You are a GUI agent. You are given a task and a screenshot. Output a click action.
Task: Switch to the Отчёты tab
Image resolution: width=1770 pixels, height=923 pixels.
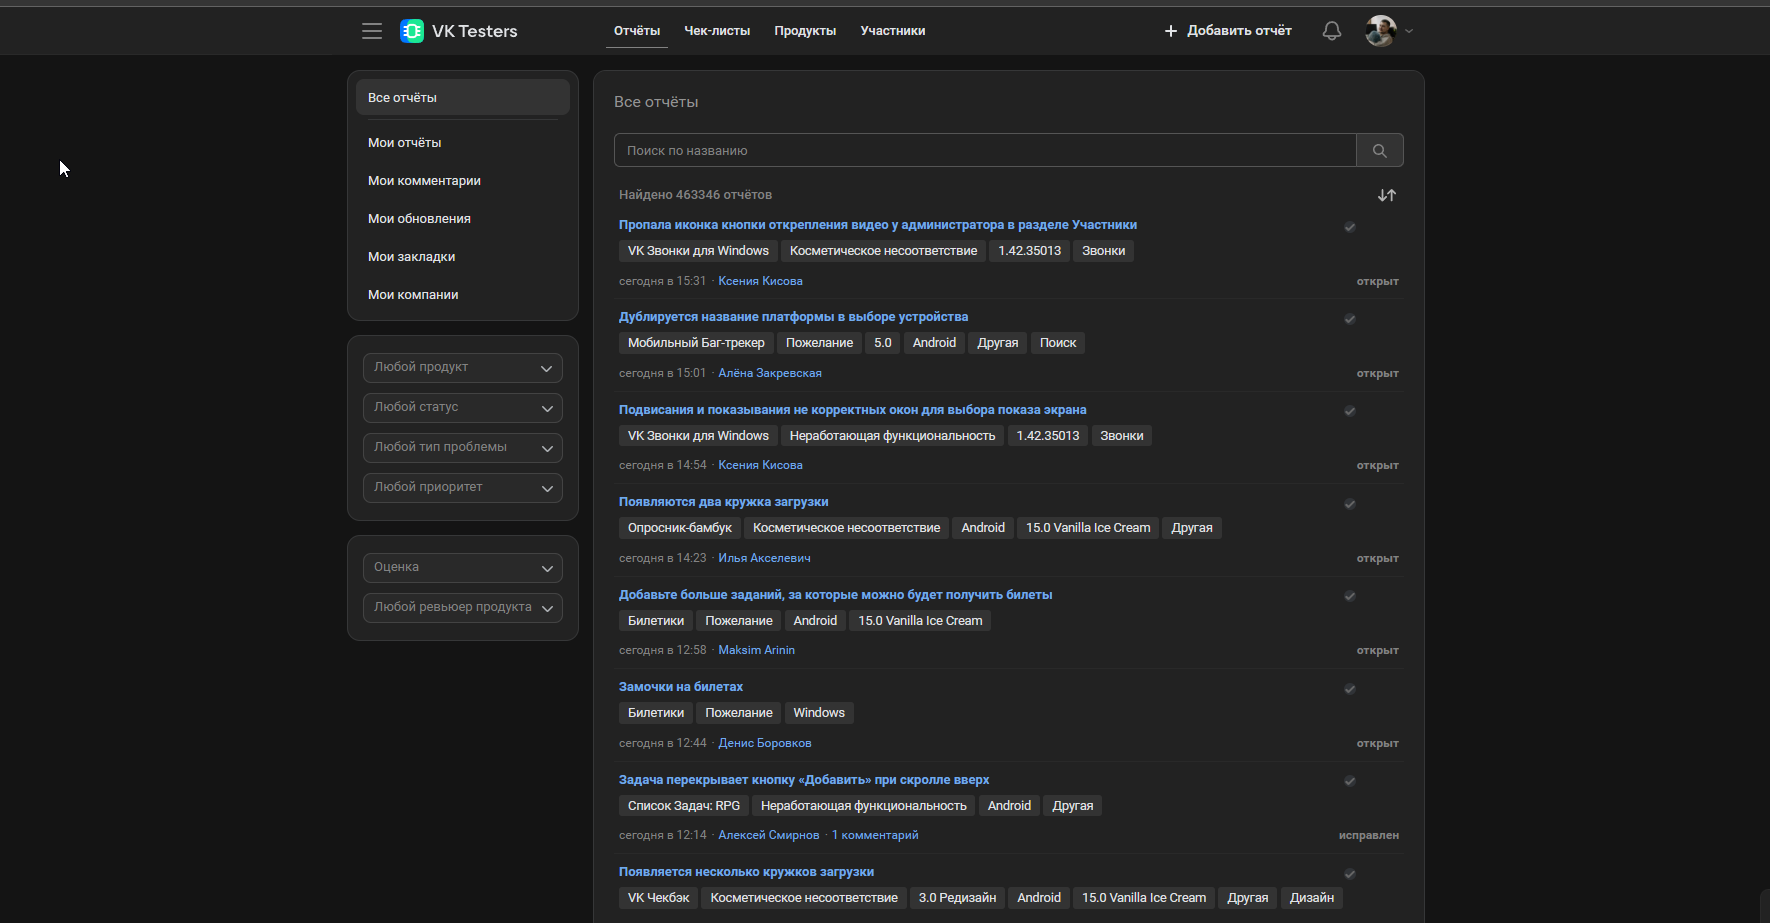[637, 31]
